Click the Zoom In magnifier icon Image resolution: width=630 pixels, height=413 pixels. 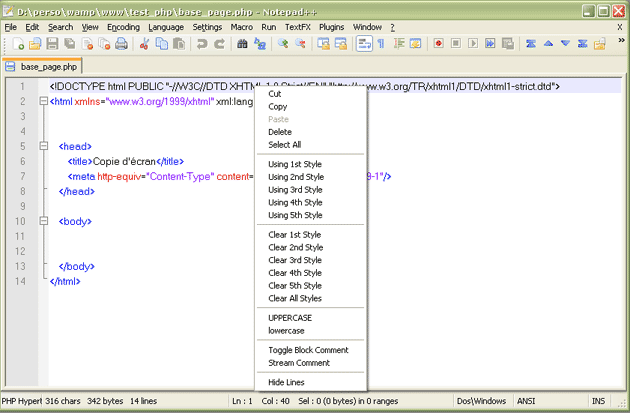pyautogui.click(x=283, y=44)
